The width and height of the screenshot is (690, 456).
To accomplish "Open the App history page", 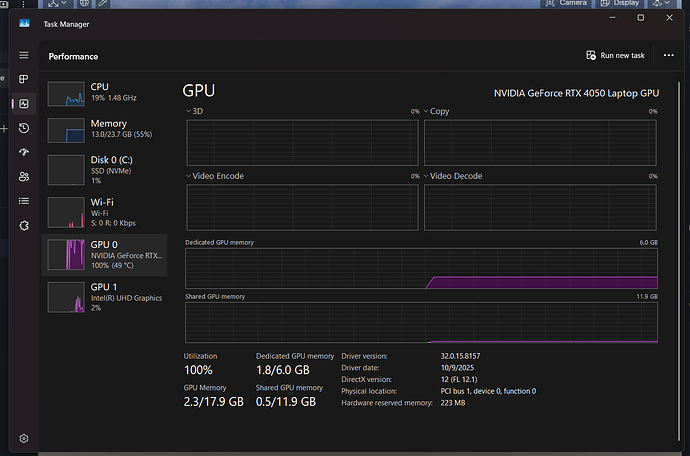I will coord(24,128).
